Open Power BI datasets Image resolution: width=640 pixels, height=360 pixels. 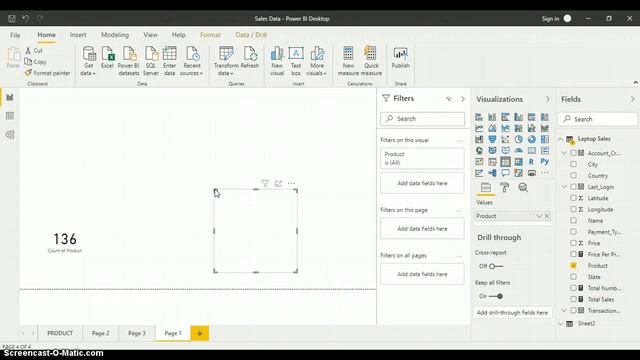click(x=129, y=61)
